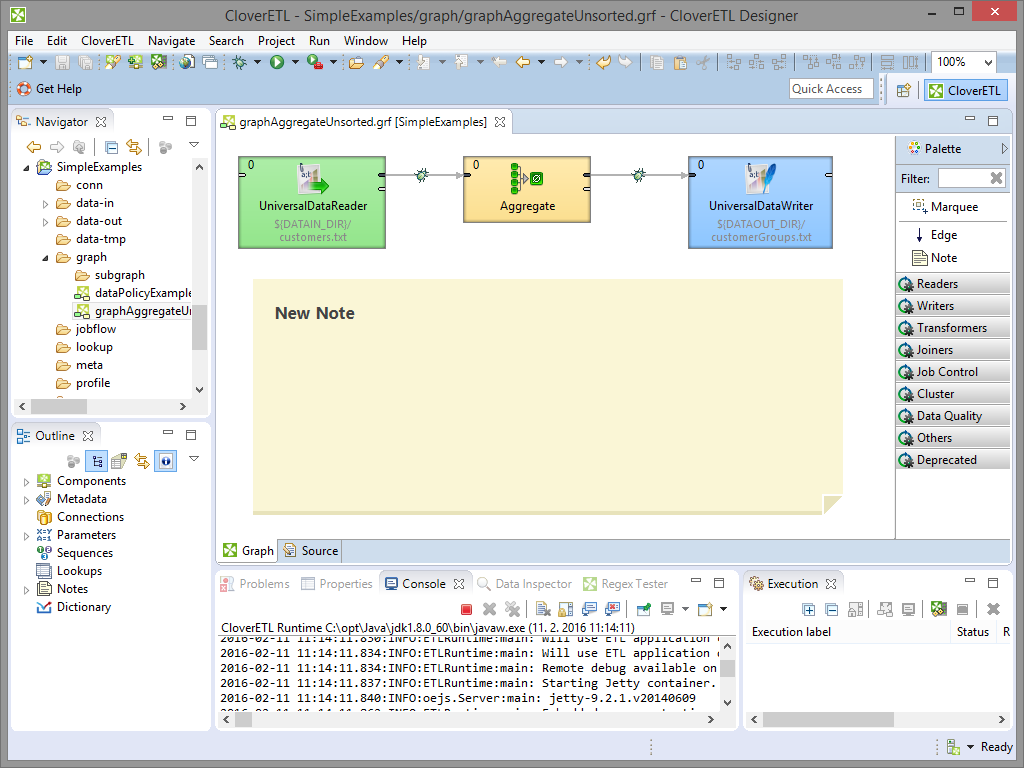Image resolution: width=1024 pixels, height=768 pixels.
Task: Switch to the CloverETL perspective button
Action: 964,90
